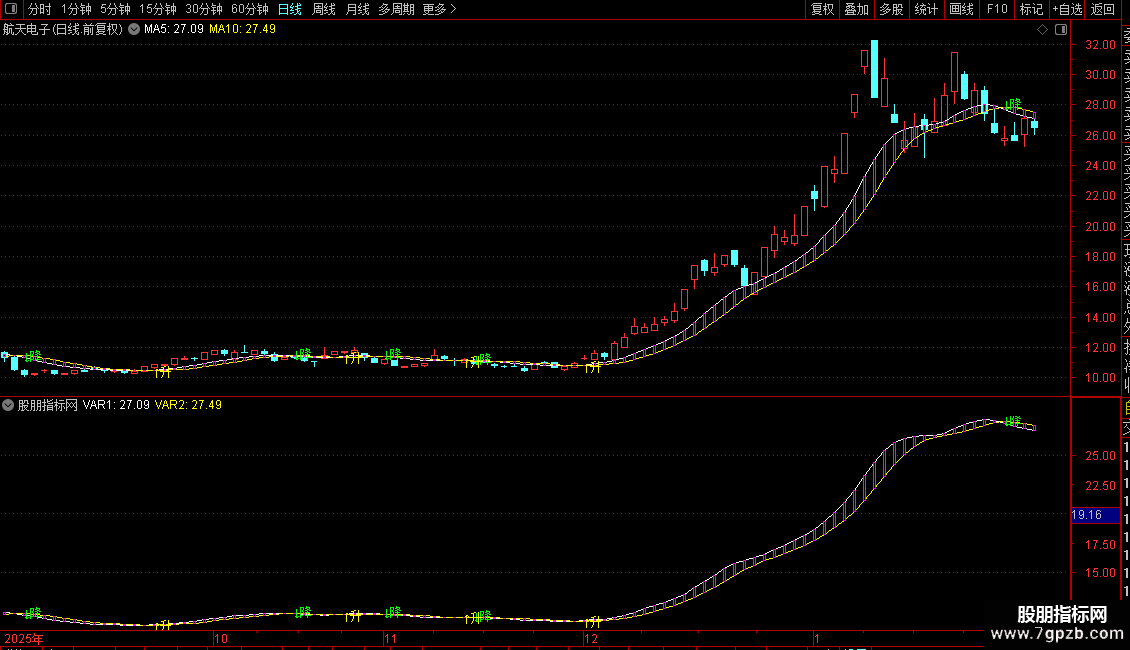The image size is (1130, 650).
Task: Click the month 12 timeline marker
Action: click(x=591, y=638)
